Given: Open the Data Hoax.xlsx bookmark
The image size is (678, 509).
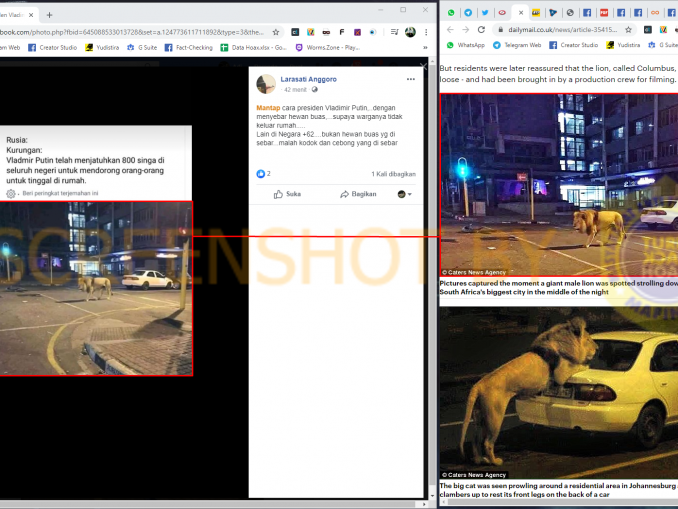Looking at the screenshot, I should [253, 48].
